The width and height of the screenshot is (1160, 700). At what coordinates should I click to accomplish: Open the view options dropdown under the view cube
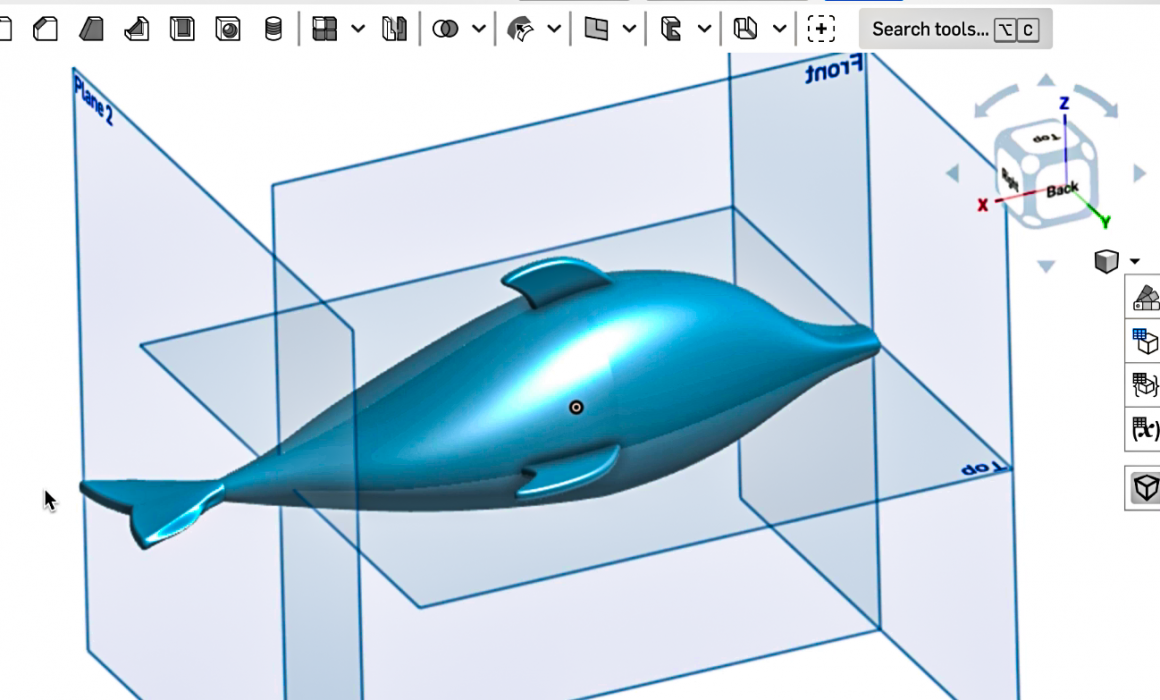(x=1134, y=262)
